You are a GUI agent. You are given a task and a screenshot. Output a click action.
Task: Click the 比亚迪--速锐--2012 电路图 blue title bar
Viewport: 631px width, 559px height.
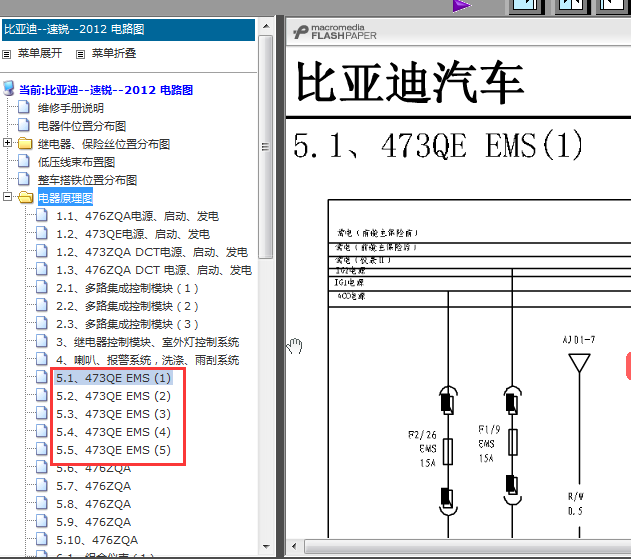(x=128, y=29)
